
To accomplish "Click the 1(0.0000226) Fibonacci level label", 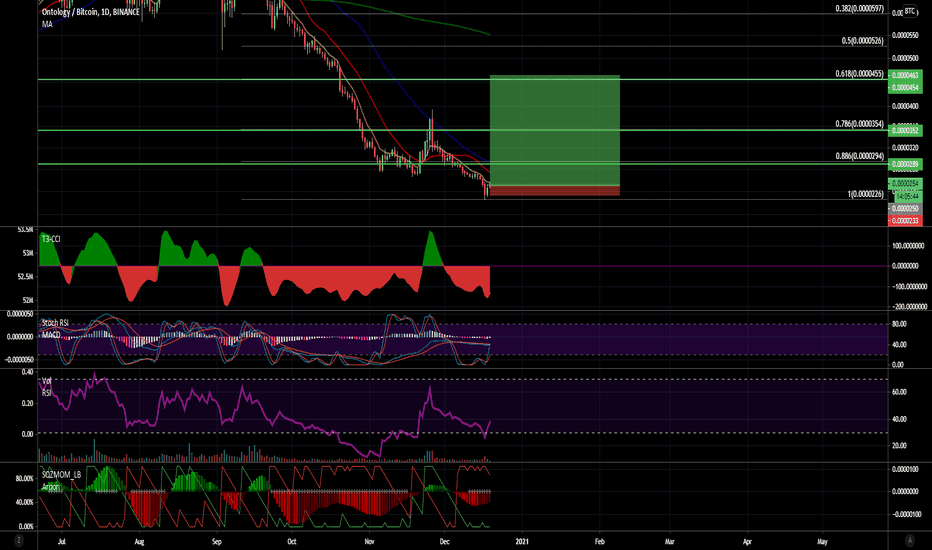I will pyautogui.click(x=865, y=194).
